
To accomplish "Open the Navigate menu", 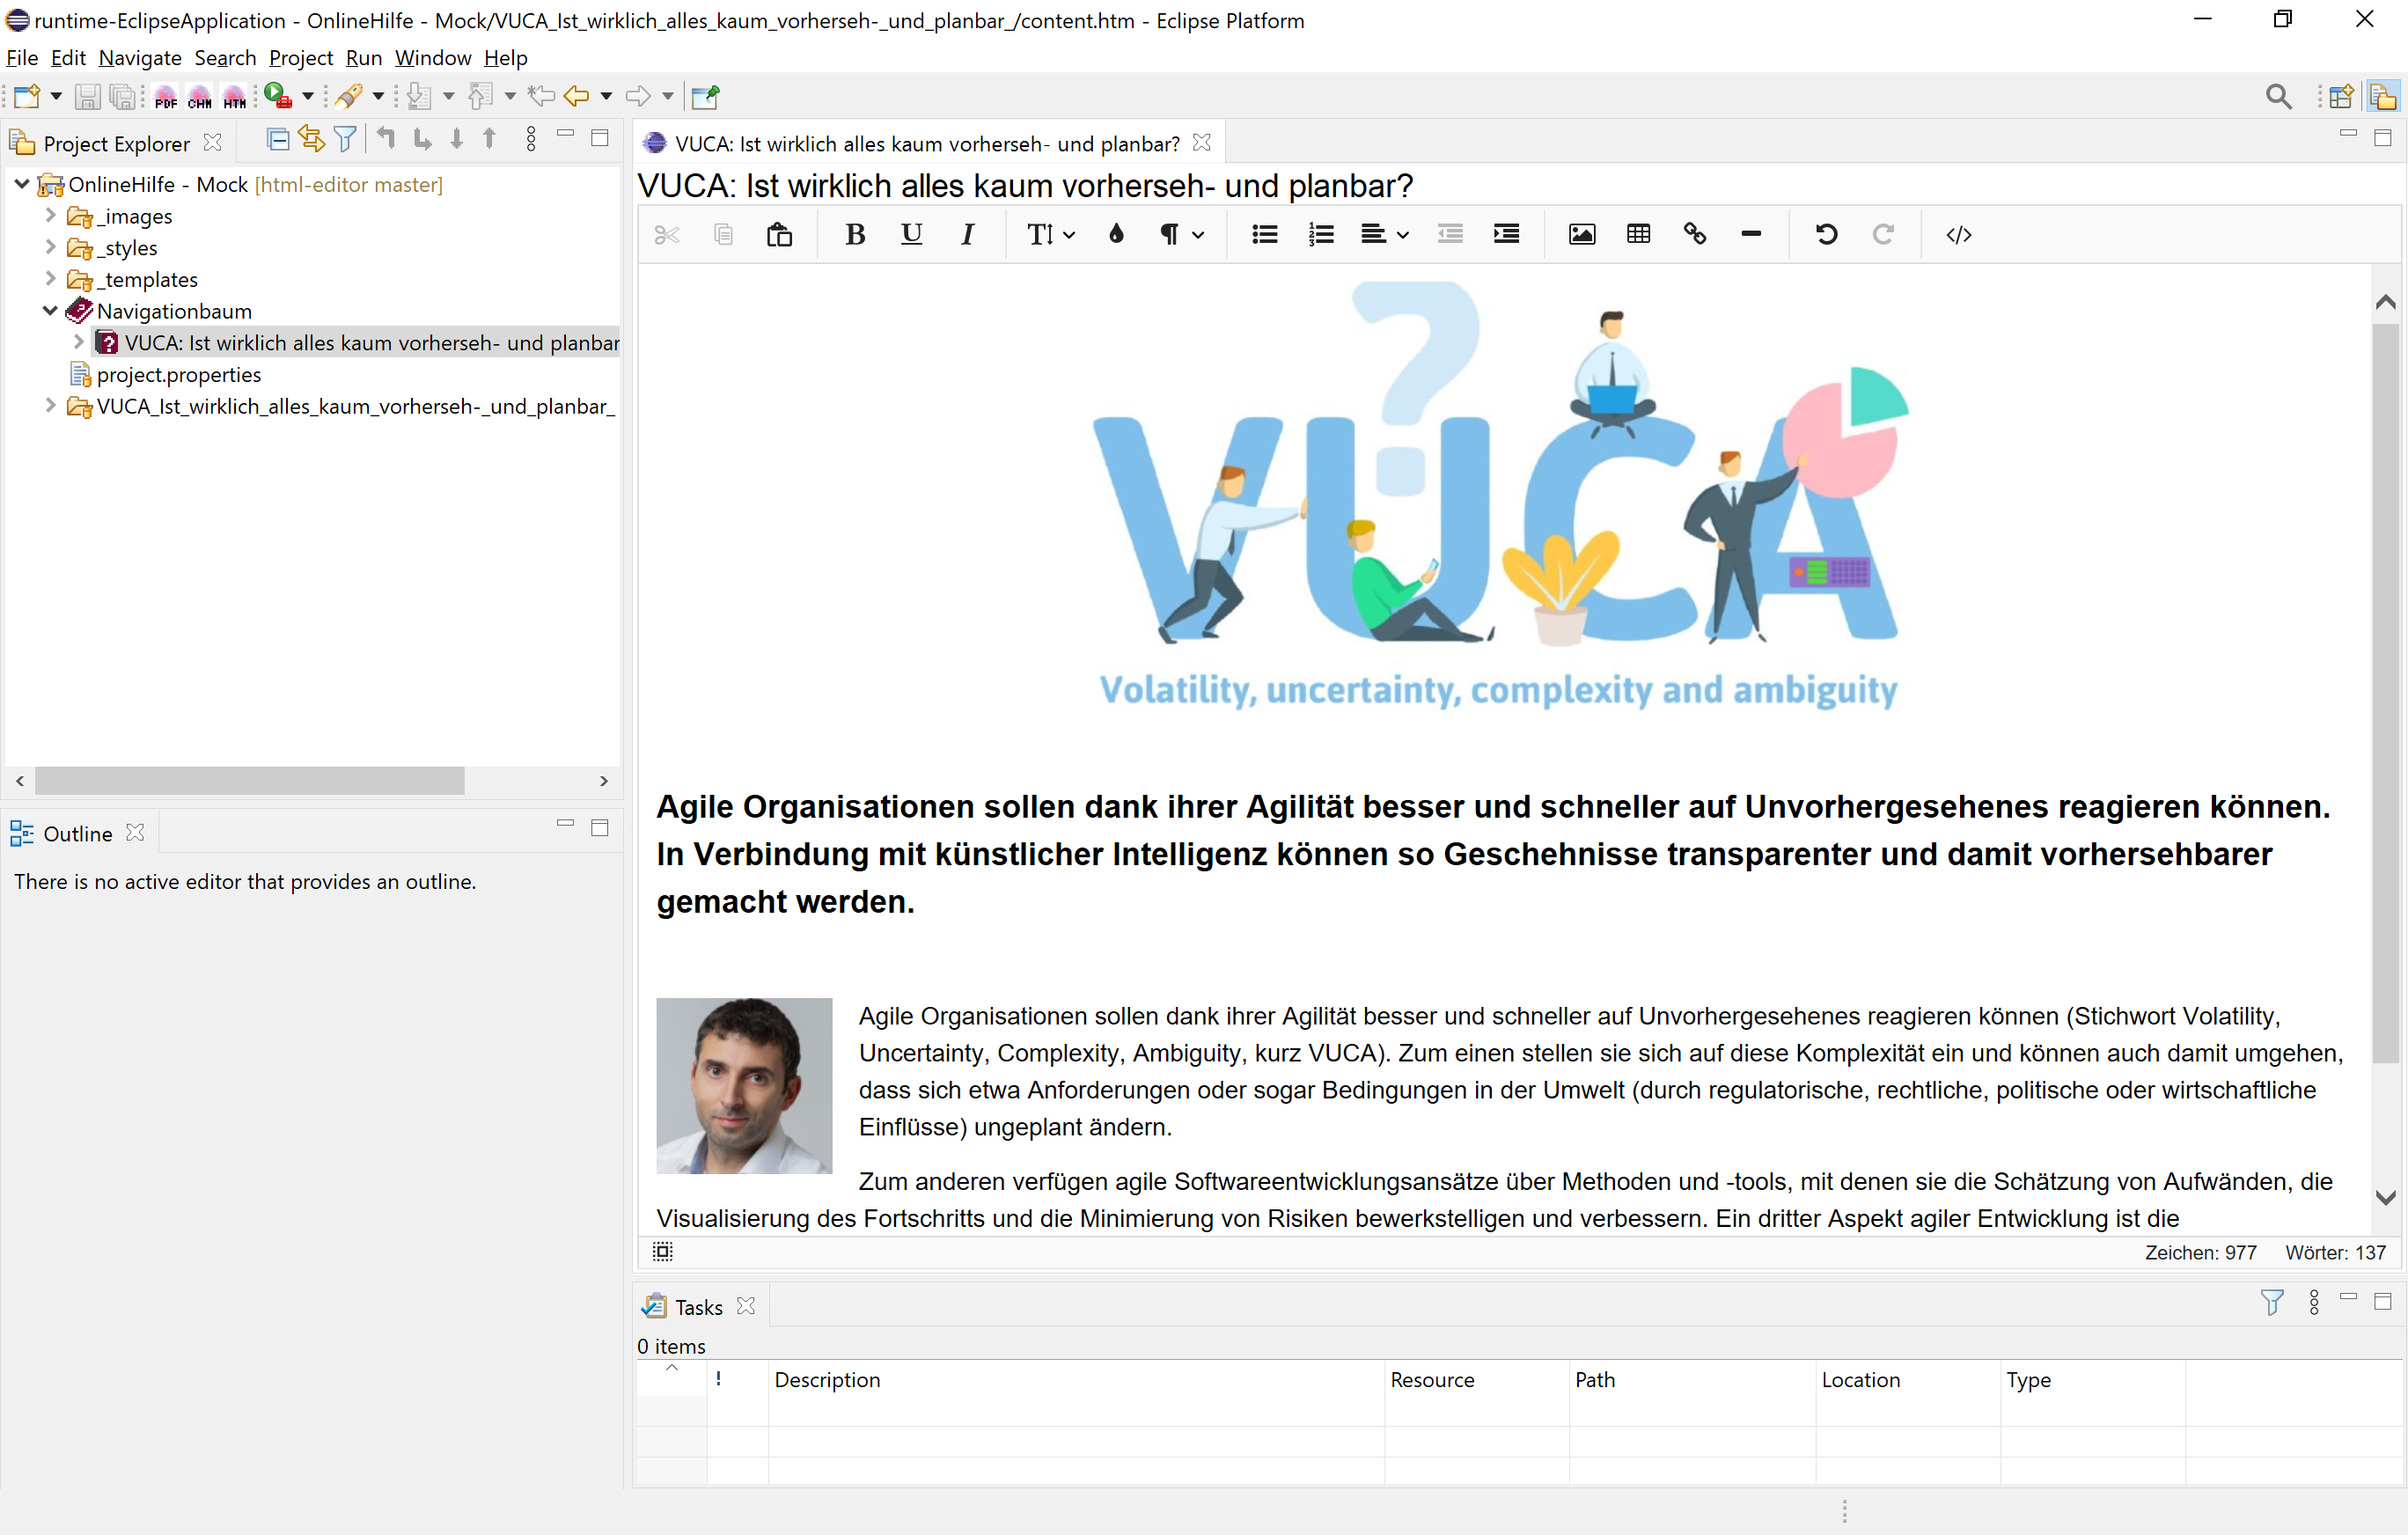I will [140, 58].
